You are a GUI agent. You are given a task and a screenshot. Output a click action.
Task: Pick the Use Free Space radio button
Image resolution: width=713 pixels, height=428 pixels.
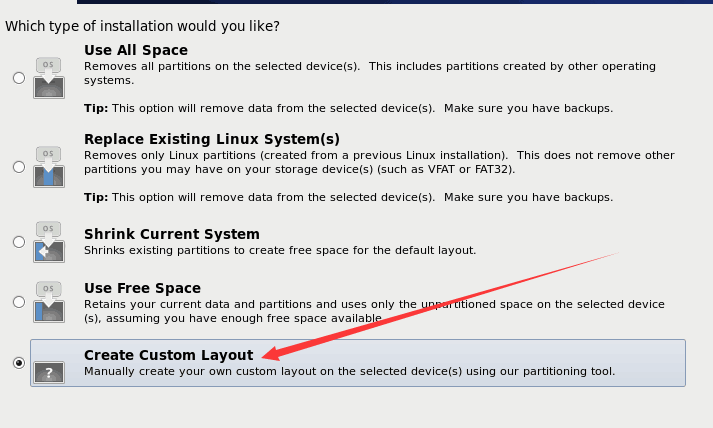[19, 301]
